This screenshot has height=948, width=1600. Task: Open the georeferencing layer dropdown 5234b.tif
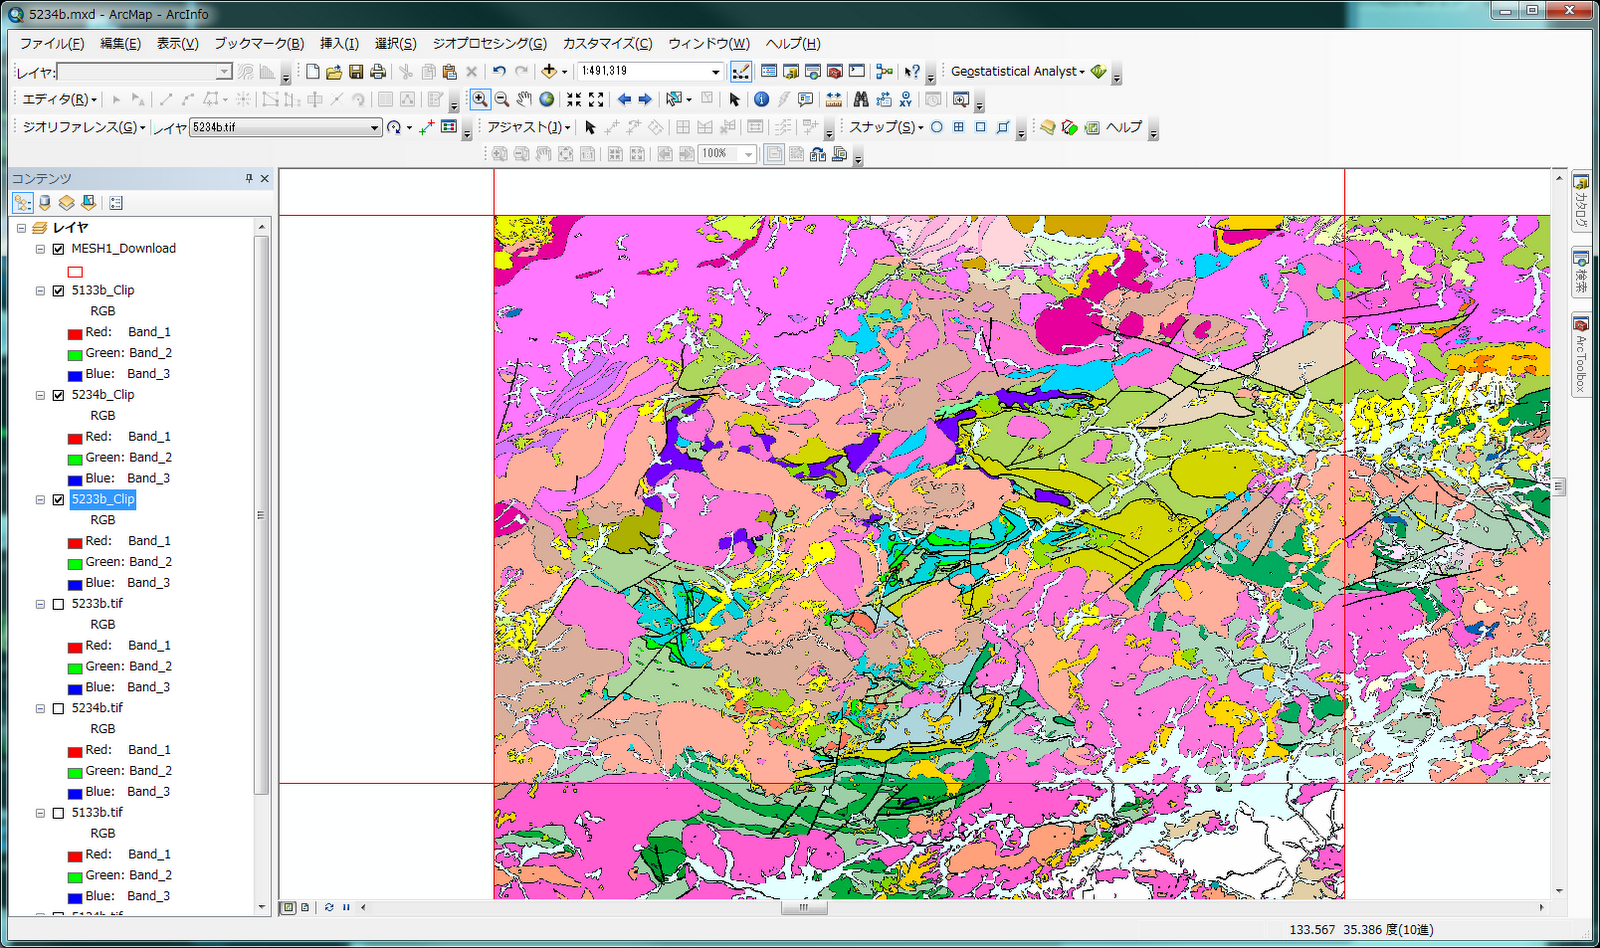(375, 128)
